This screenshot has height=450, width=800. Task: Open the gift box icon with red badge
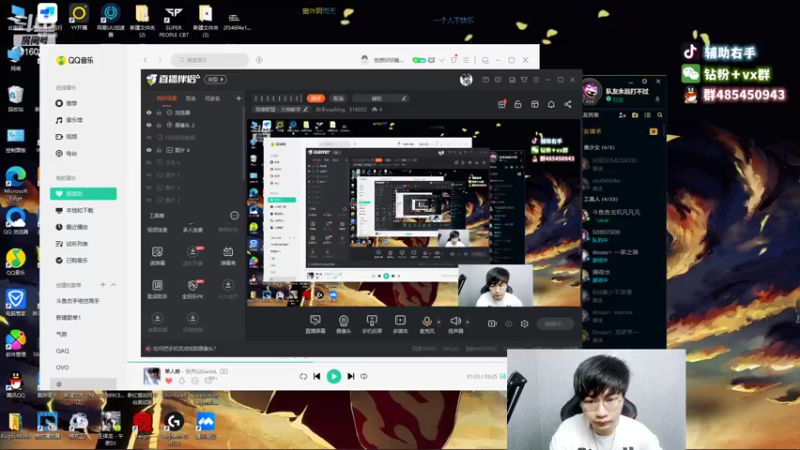tap(502, 104)
